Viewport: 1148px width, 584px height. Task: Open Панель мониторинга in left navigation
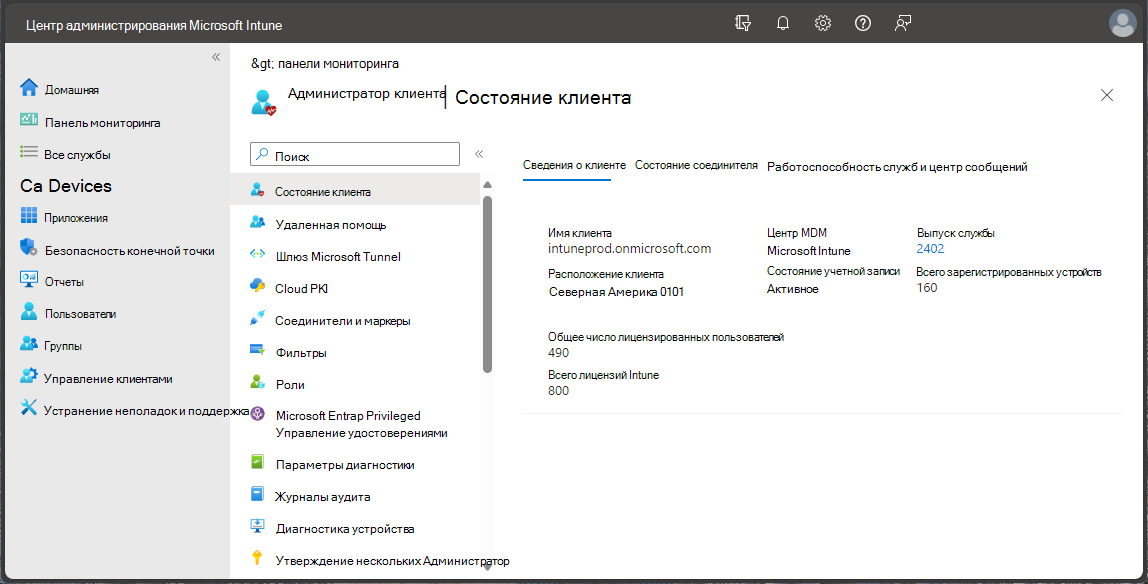[x=102, y=123]
